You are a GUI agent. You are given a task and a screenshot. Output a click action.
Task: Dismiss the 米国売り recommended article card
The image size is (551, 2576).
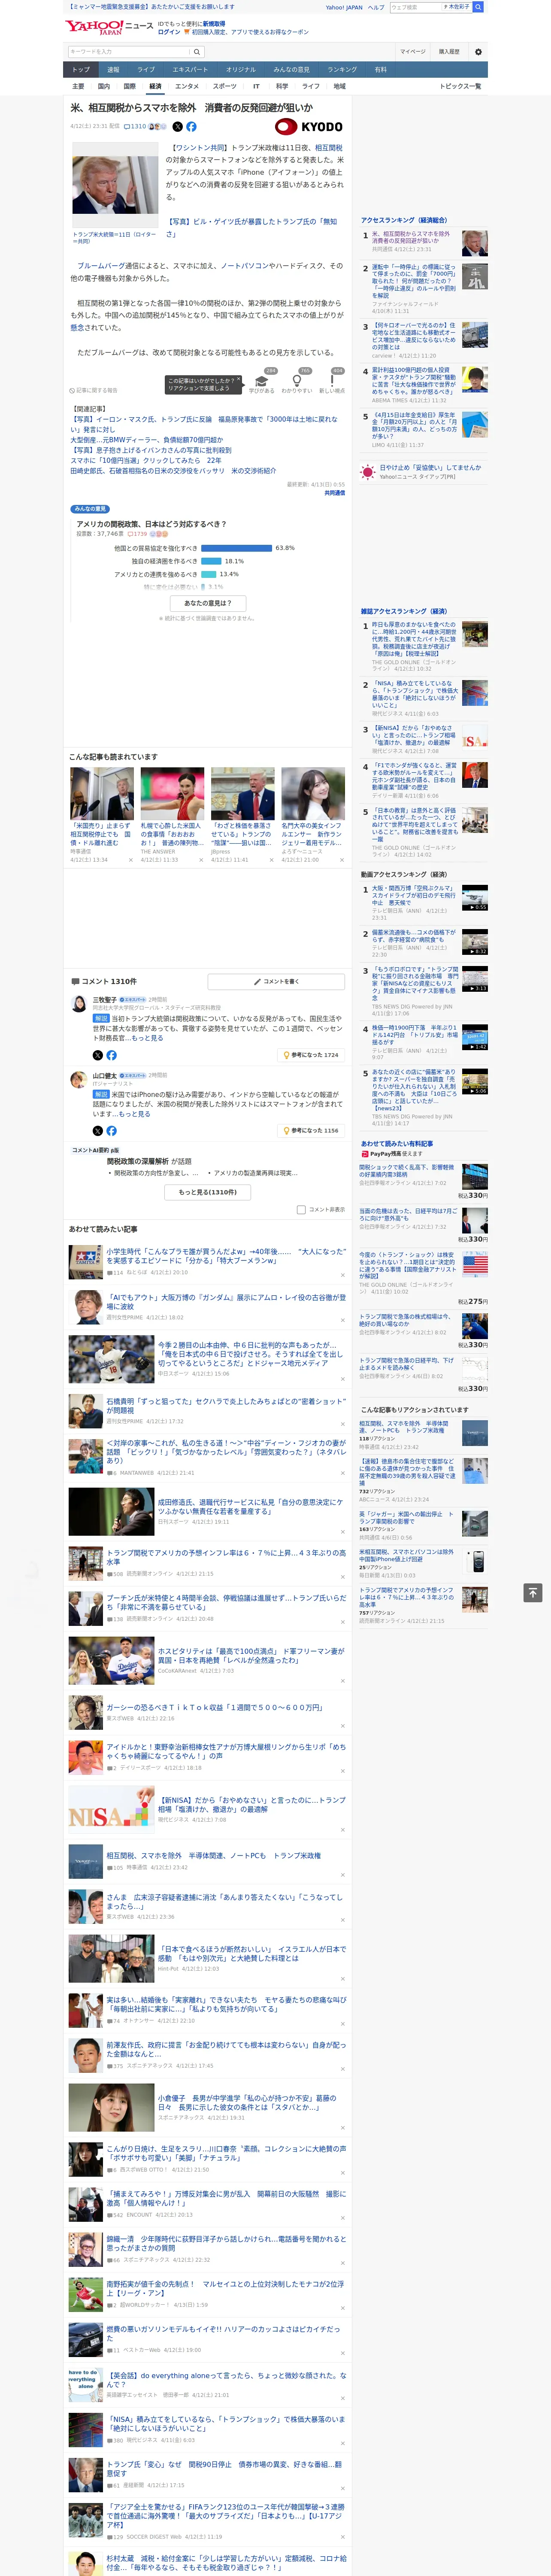(130, 860)
